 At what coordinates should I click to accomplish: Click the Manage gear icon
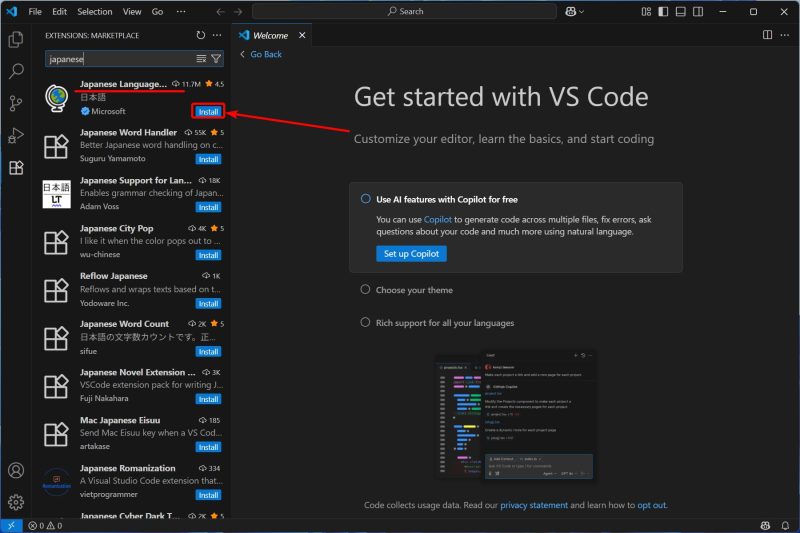16,502
